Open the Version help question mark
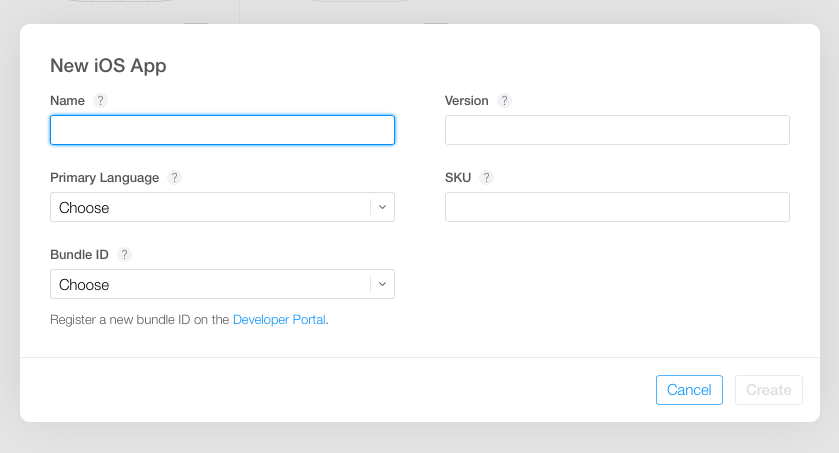839x453 pixels. (x=505, y=101)
